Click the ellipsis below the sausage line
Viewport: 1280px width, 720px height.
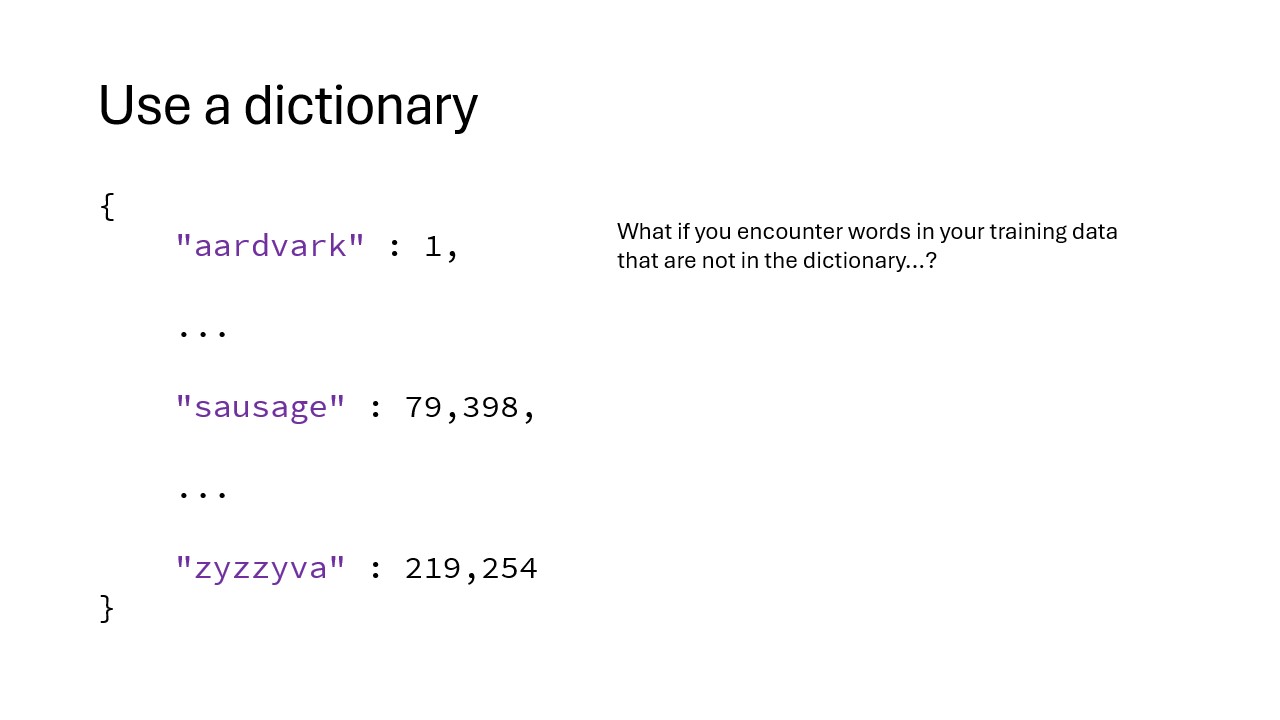pos(203,493)
